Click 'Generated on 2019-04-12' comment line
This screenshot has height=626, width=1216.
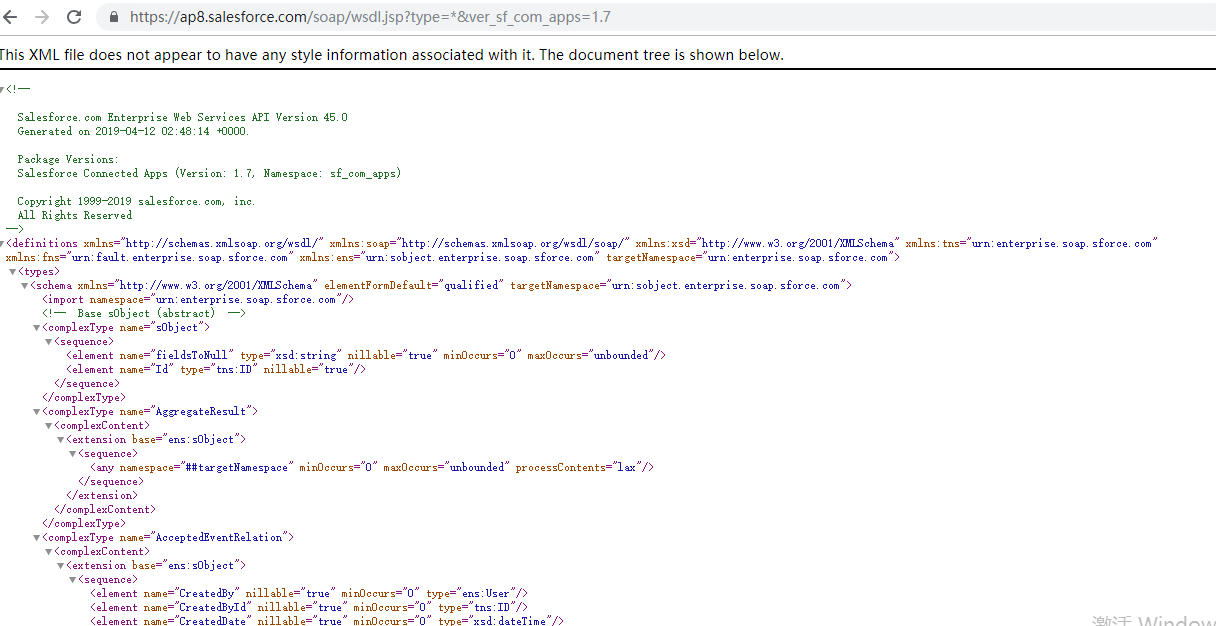[x=133, y=131]
